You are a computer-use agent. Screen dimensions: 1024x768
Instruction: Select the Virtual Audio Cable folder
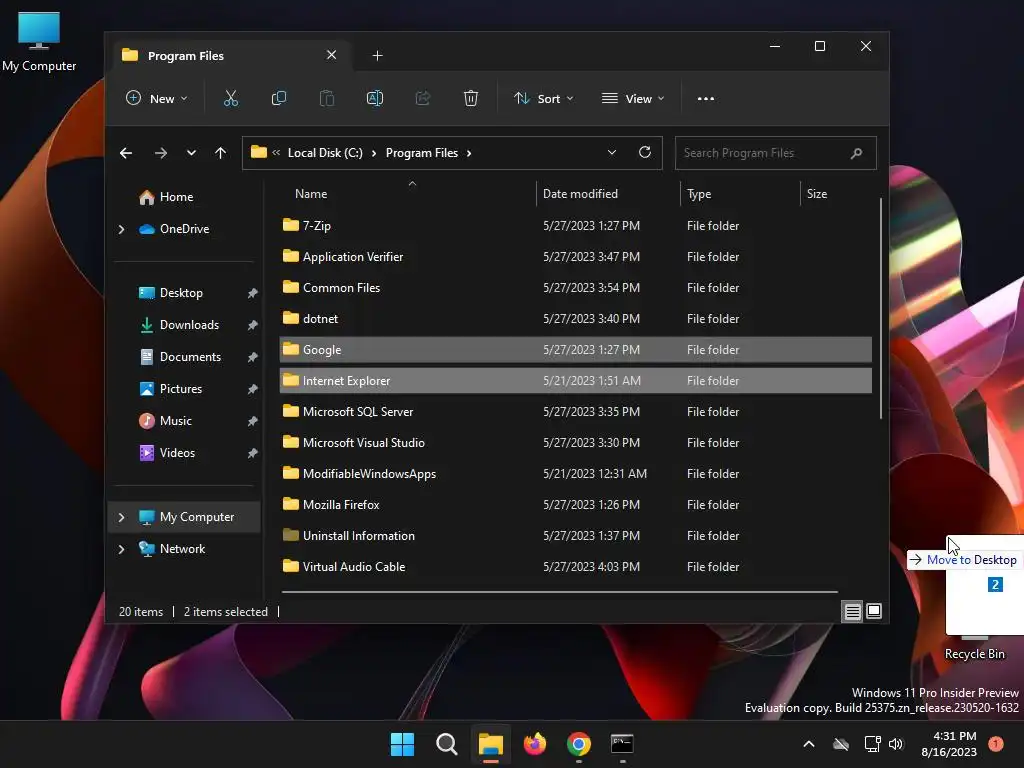[575, 567]
